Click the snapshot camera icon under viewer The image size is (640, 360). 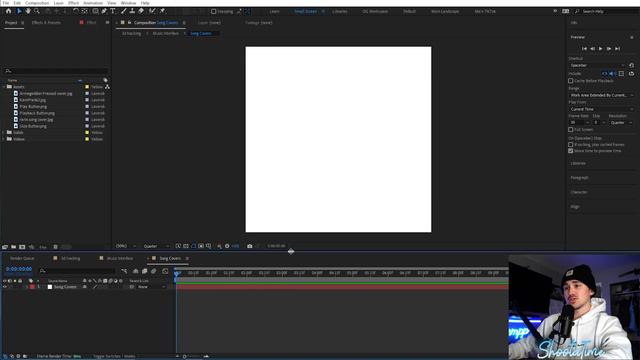point(250,246)
